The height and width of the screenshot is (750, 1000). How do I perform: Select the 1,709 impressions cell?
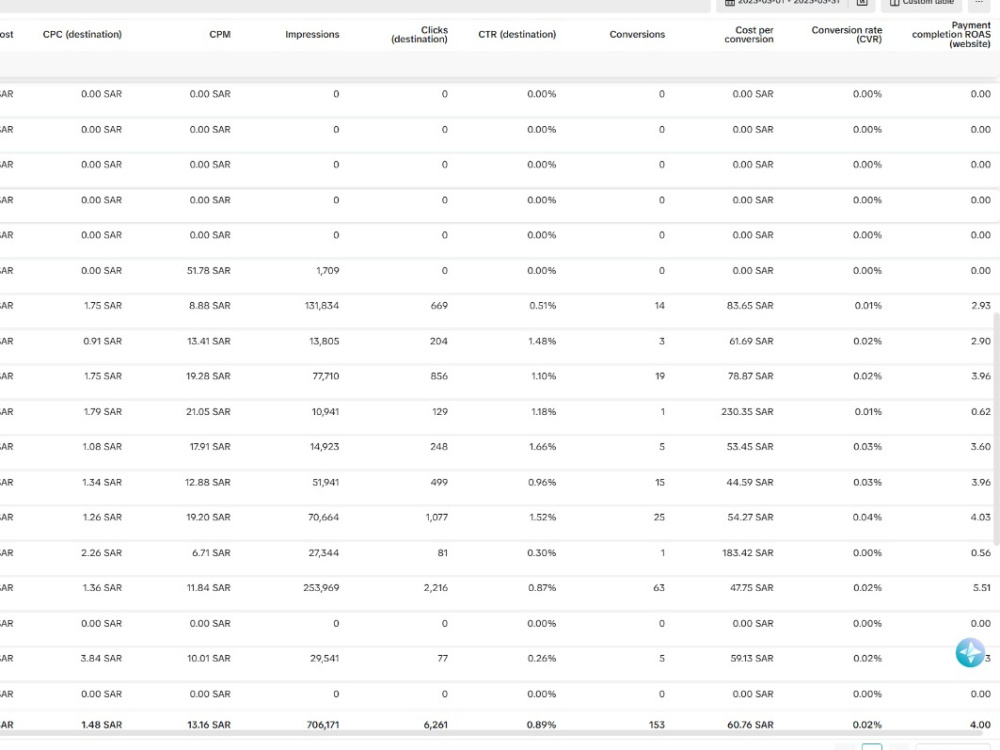328,270
